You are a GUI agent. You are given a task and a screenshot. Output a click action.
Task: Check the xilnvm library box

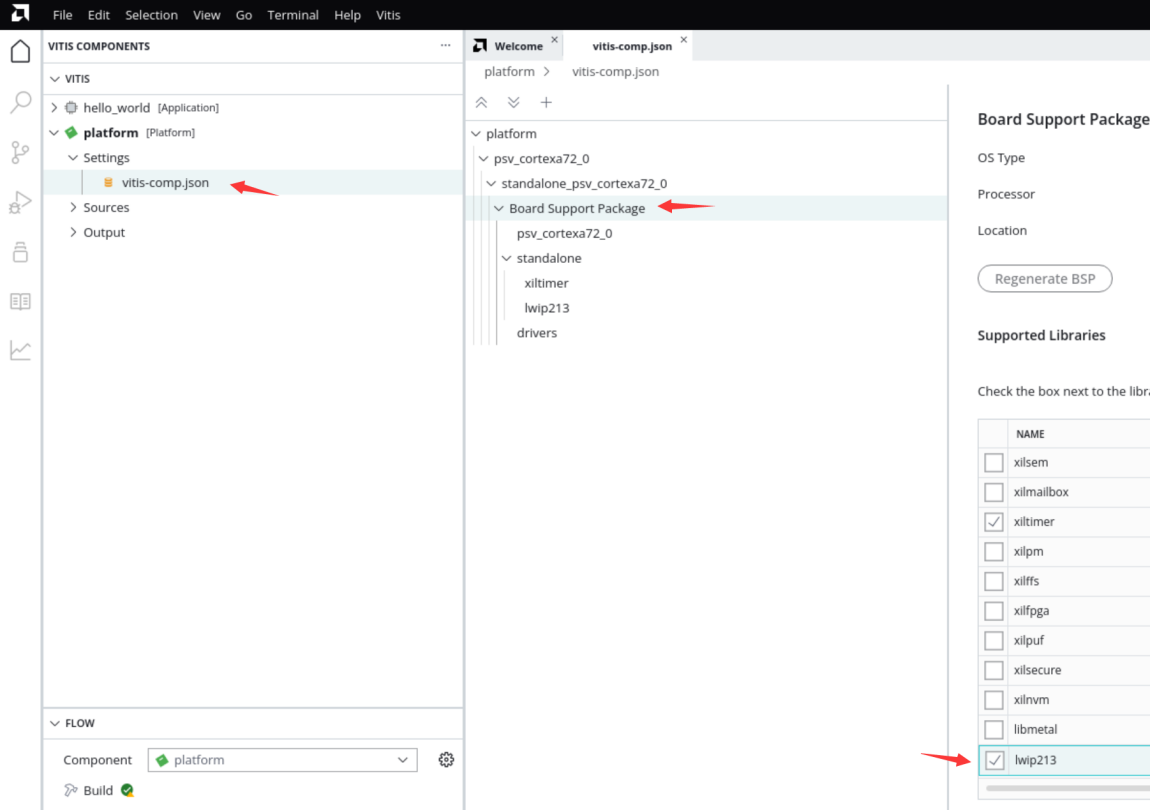[x=994, y=700]
